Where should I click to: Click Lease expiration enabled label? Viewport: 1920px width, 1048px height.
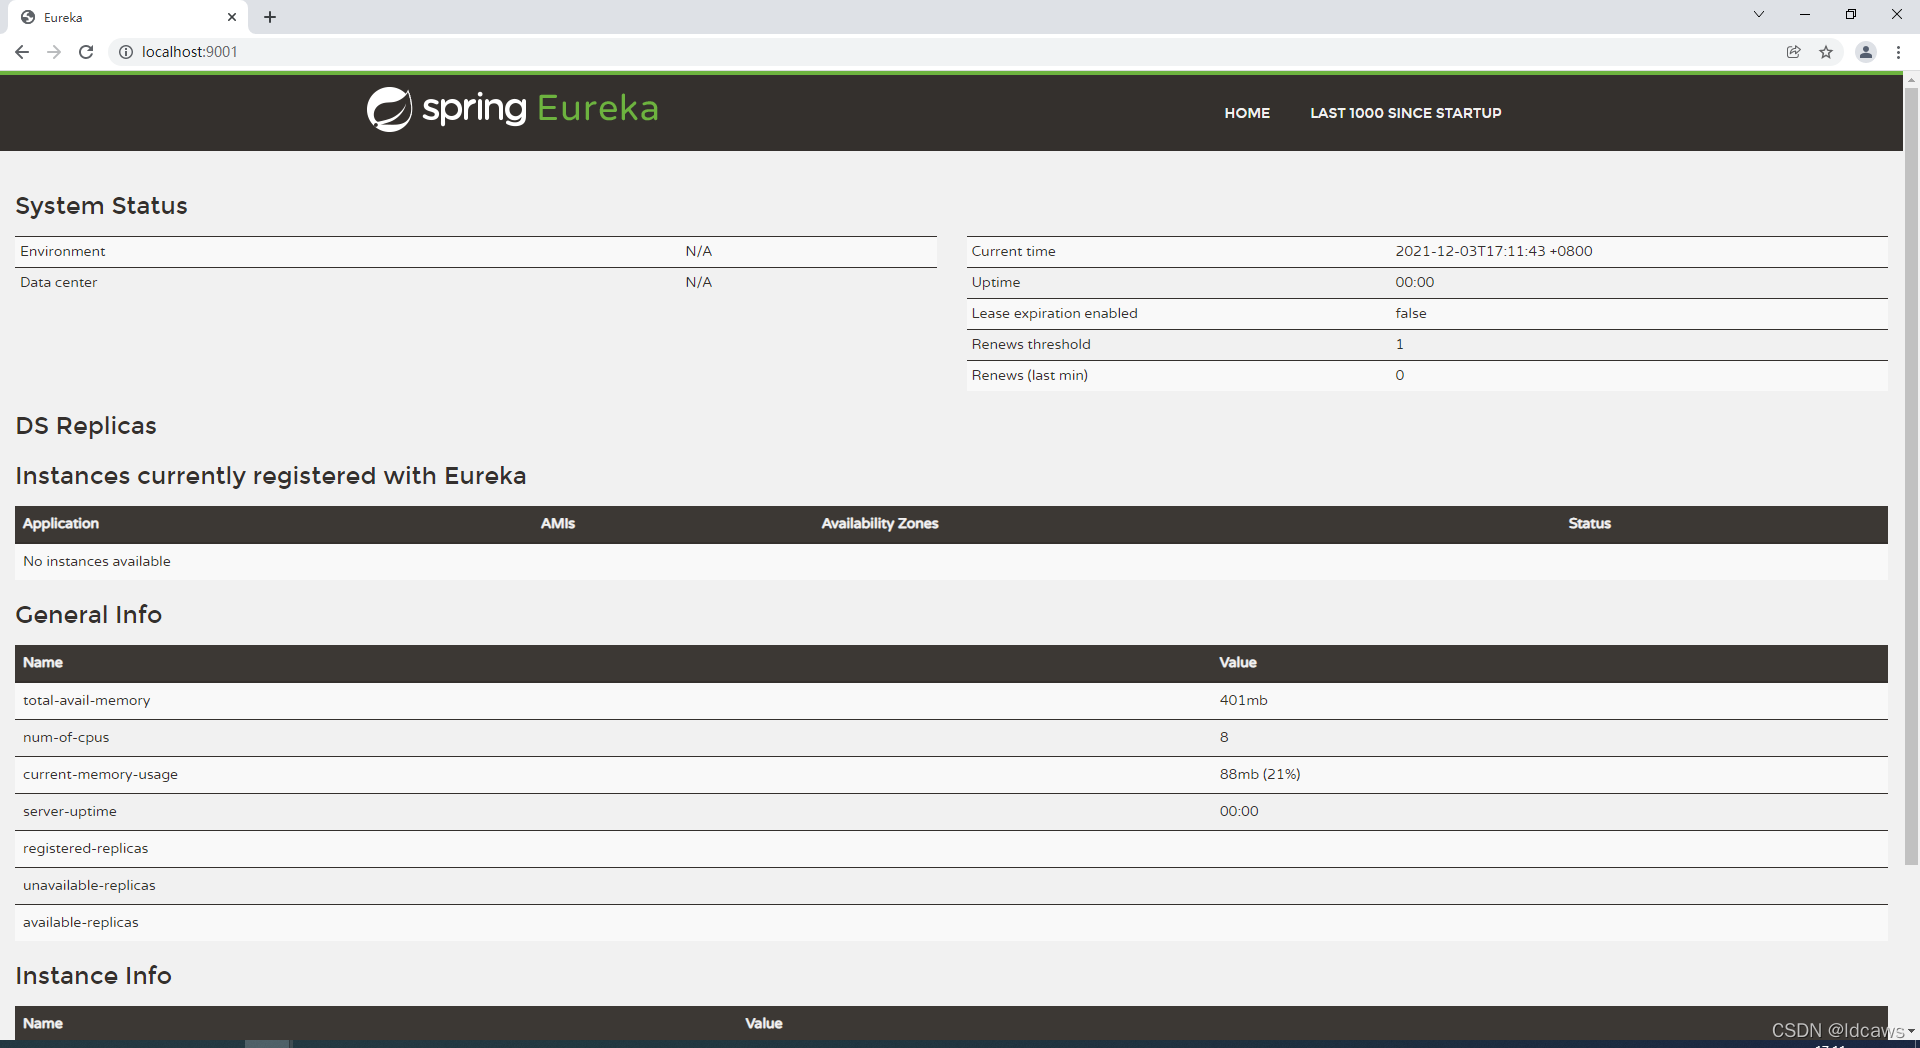click(x=1054, y=314)
